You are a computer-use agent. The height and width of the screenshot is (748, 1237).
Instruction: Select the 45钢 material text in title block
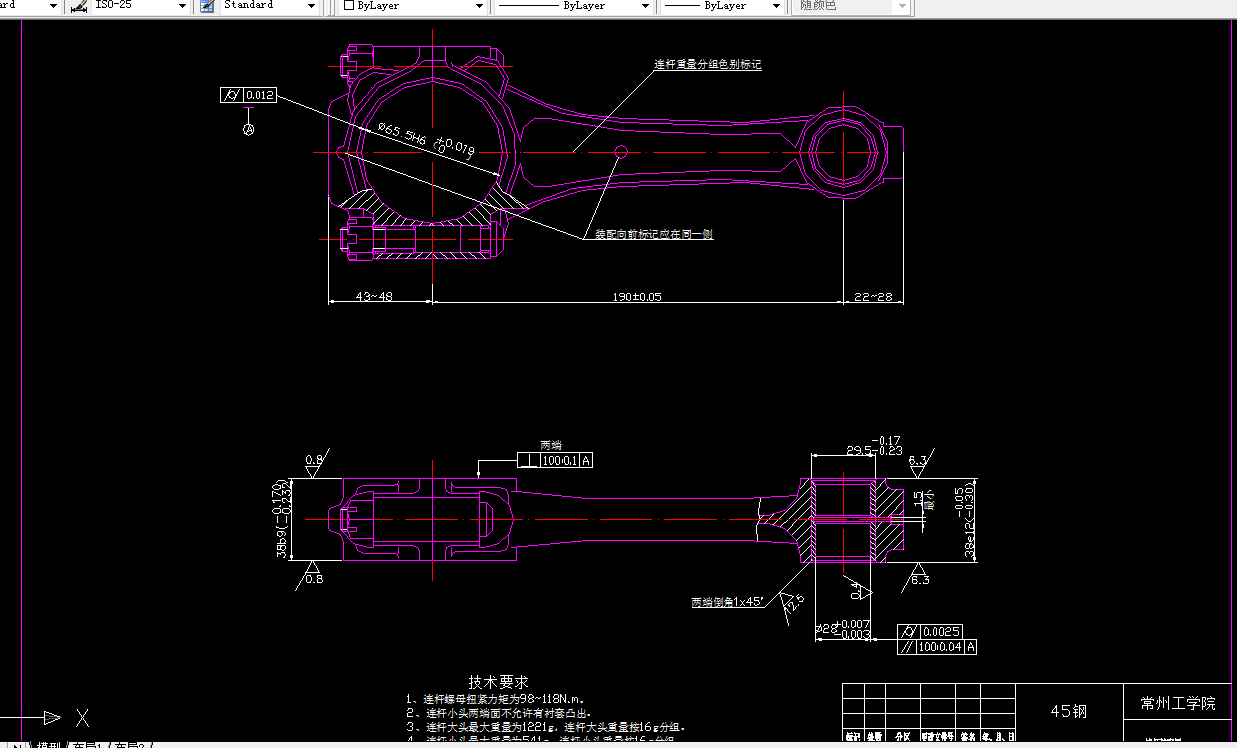coord(1068,709)
